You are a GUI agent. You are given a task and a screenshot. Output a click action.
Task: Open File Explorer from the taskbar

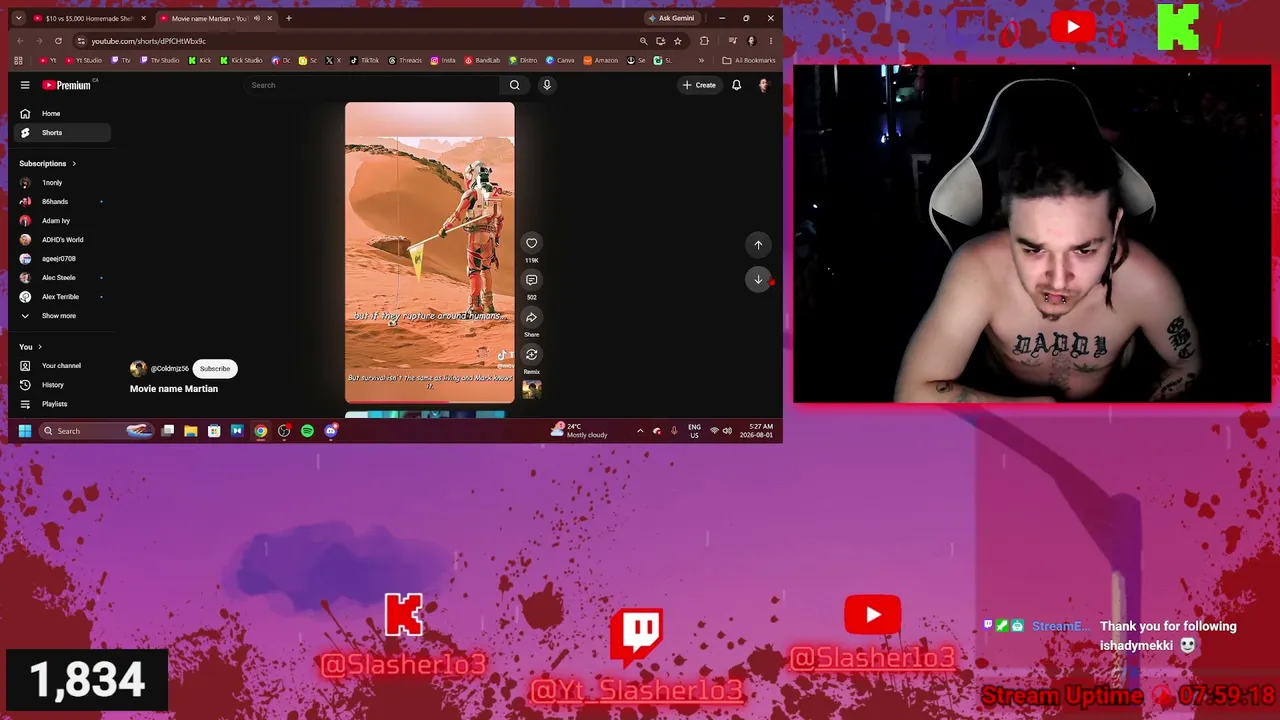tap(190, 431)
